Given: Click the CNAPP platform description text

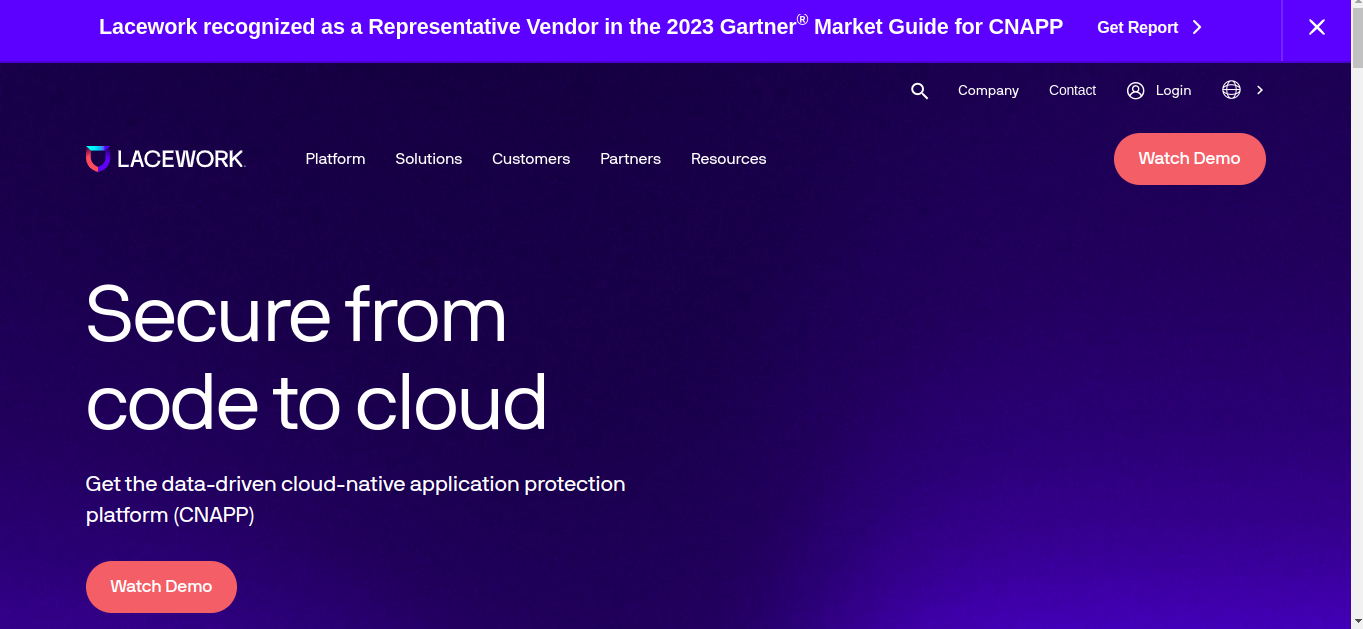Looking at the screenshot, I should coord(355,500).
